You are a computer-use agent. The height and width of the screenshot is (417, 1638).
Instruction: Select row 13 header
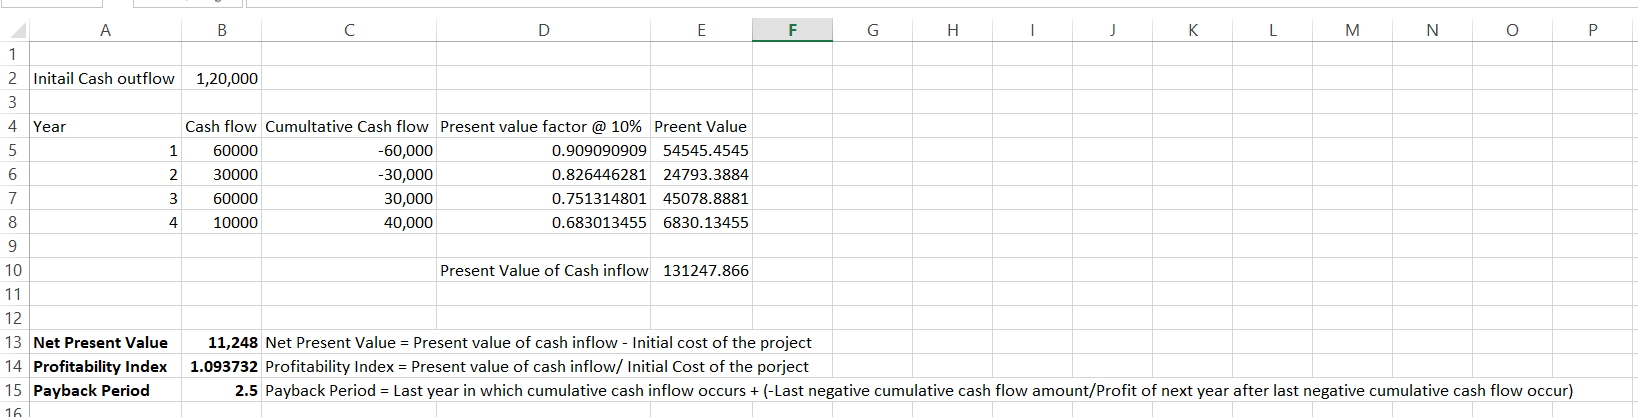pyautogui.click(x=13, y=342)
